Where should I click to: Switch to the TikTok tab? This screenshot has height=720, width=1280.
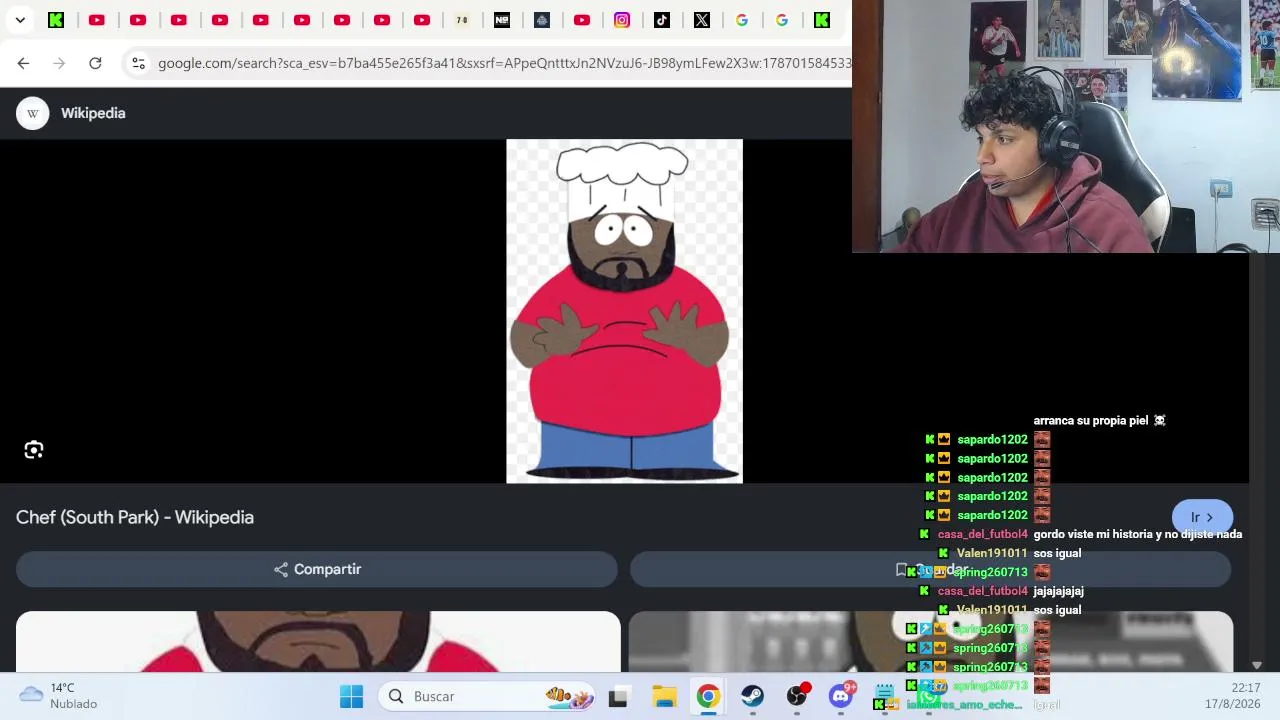point(662,20)
